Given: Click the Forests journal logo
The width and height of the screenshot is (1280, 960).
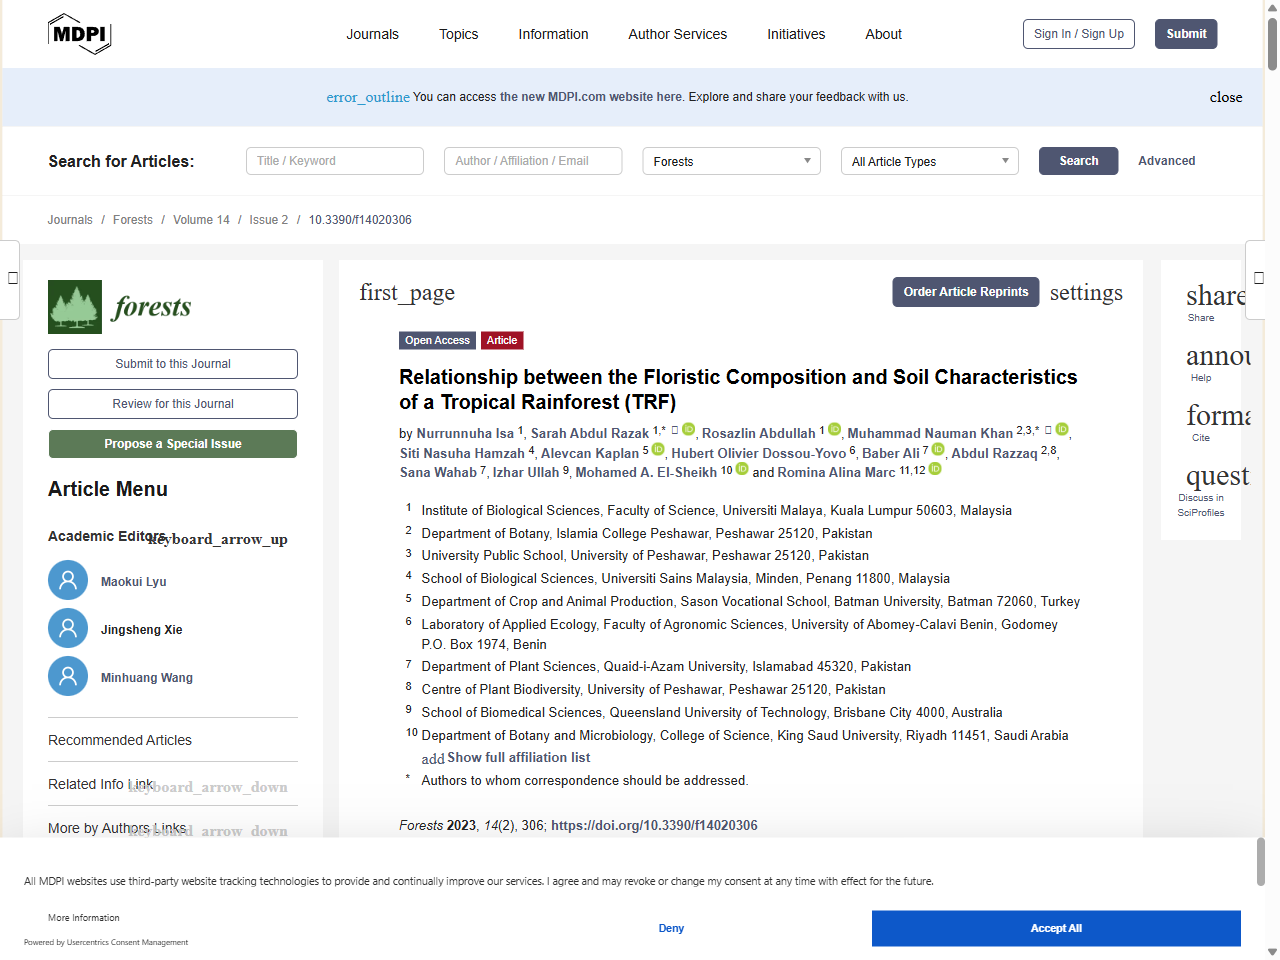Looking at the screenshot, I should [x=120, y=307].
